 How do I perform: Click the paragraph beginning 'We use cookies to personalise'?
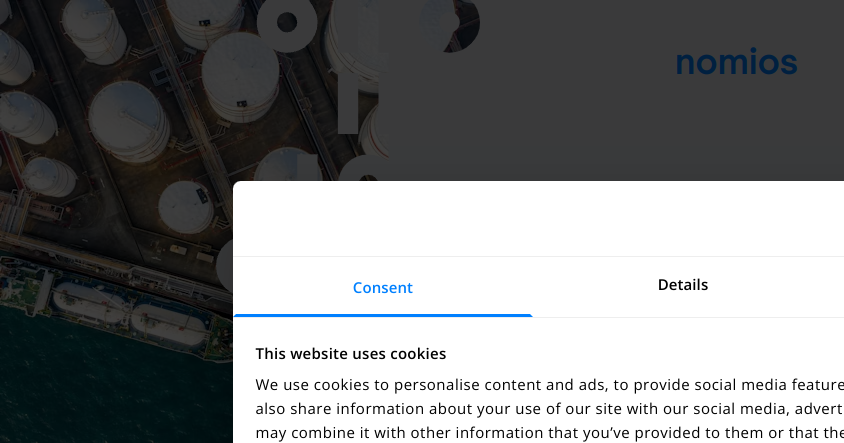(x=550, y=409)
